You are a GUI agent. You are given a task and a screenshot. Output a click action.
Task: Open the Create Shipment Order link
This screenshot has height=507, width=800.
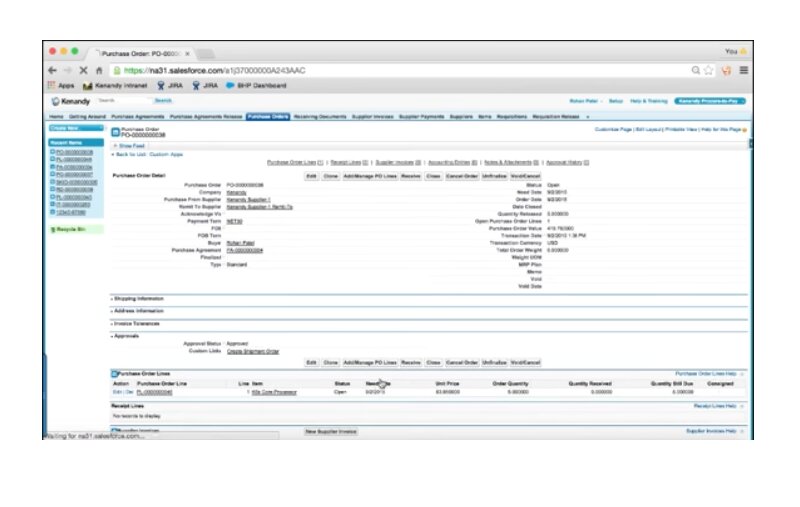253,351
